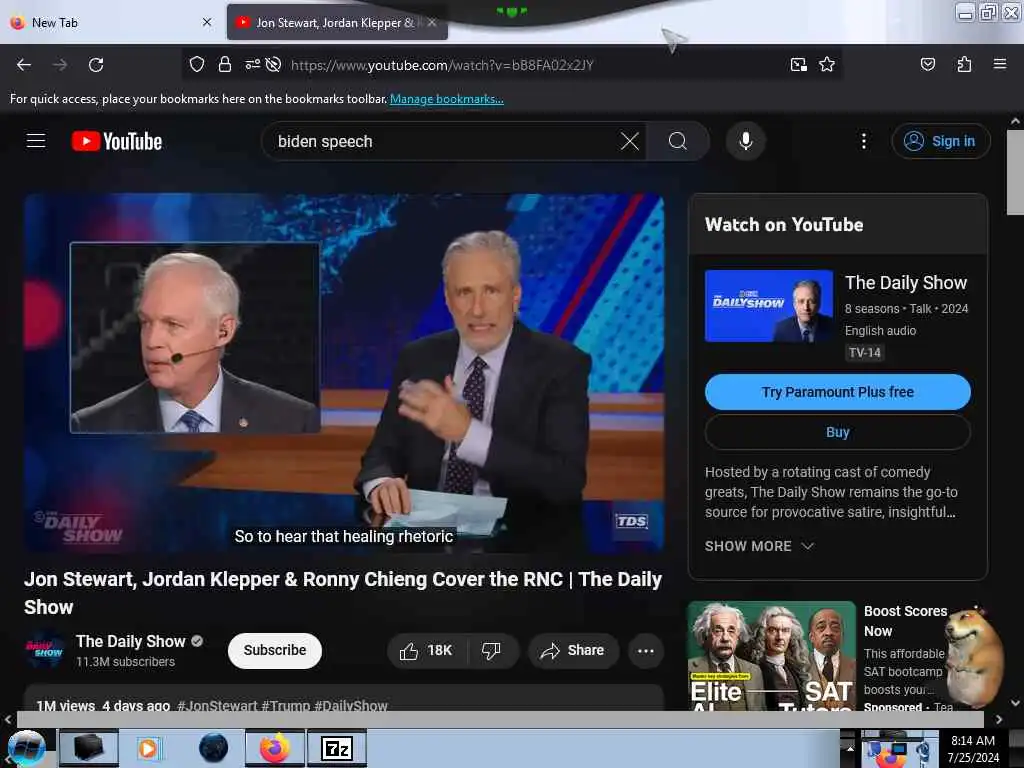Subscribe to The Daily Show channel
The width and height of the screenshot is (1024, 768).
tap(275, 650)
